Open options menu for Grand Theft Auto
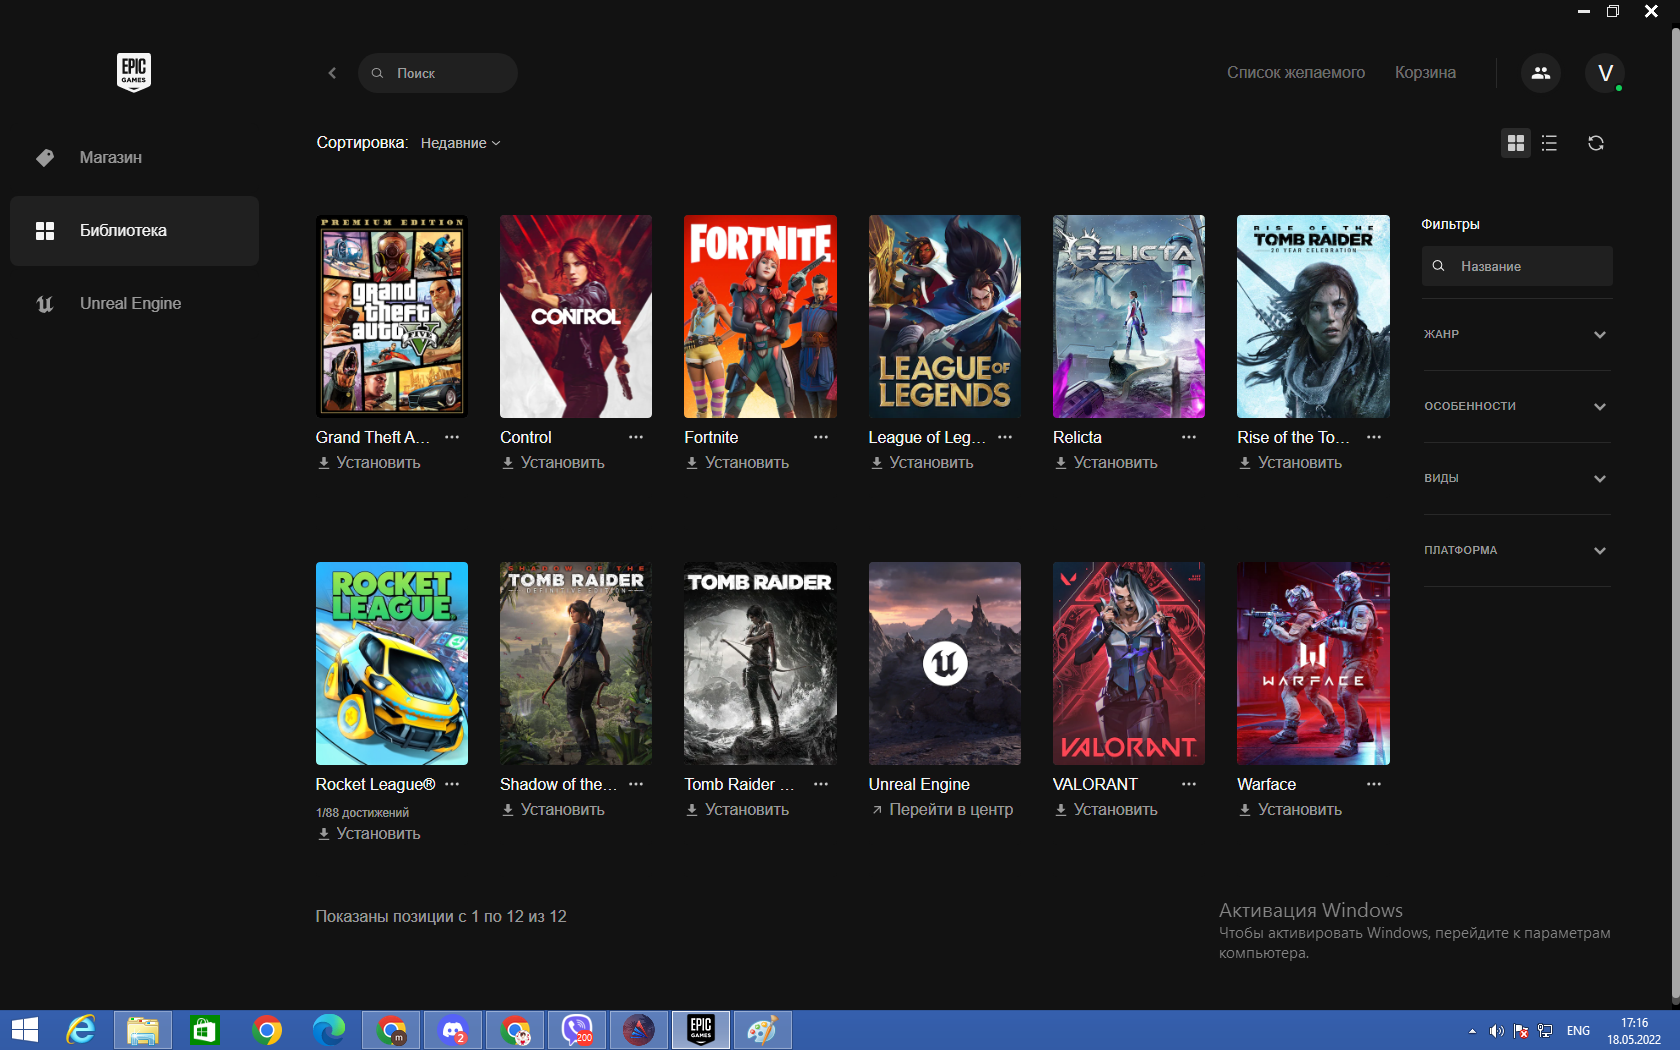Screen dimensions: 1680x1050 point(452,437)
